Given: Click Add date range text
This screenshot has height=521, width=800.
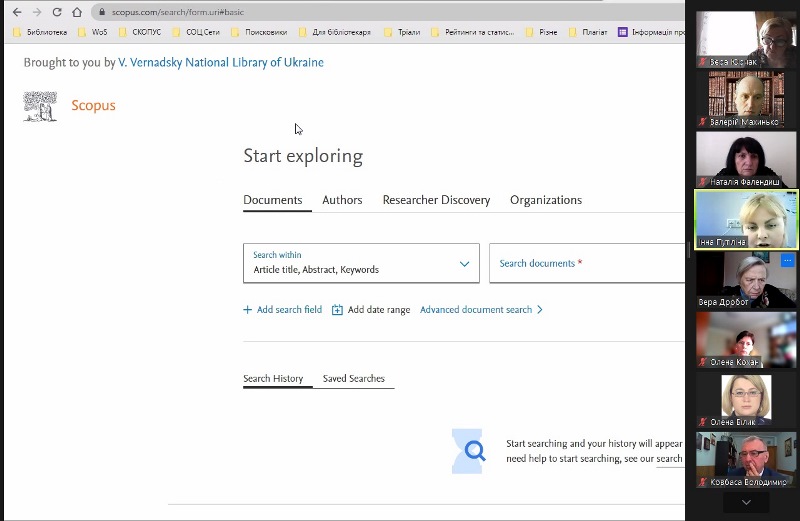Looking at the screenshot, I should tap(379, 310).
